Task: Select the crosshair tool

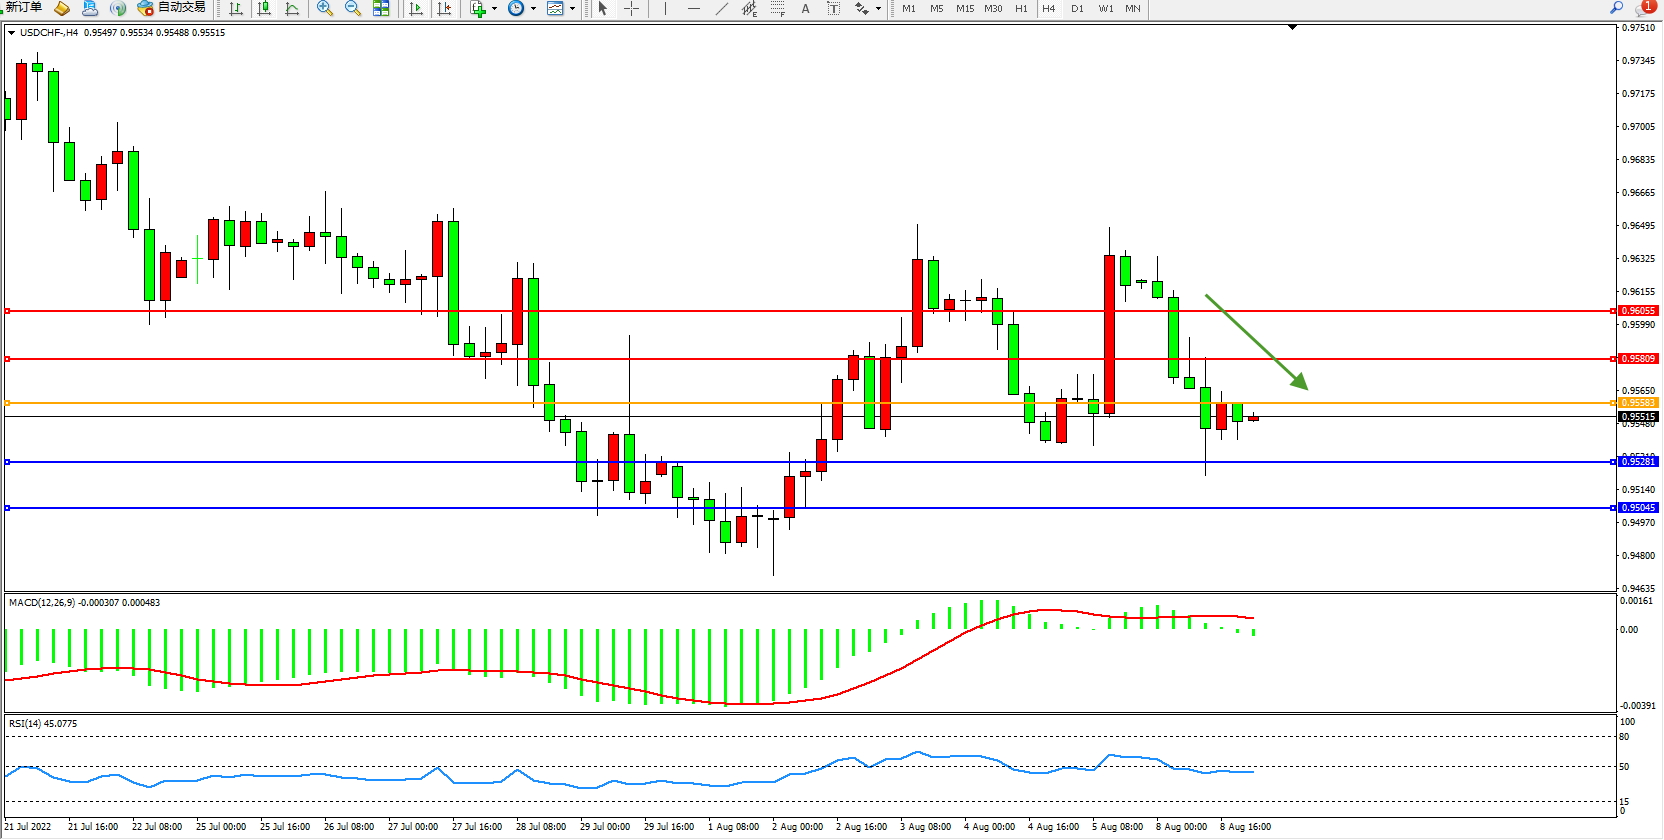Action: tap(632, 9)
